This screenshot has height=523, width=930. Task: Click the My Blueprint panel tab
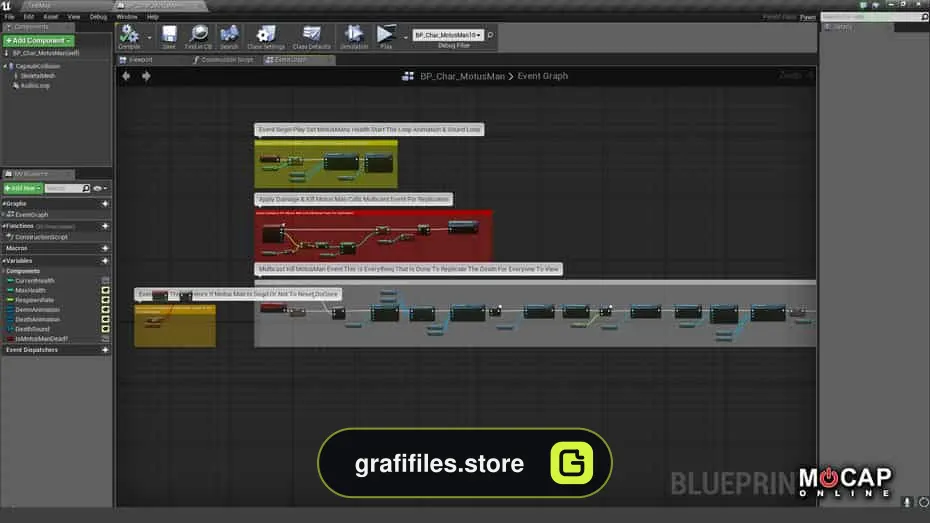coord(38,174)
